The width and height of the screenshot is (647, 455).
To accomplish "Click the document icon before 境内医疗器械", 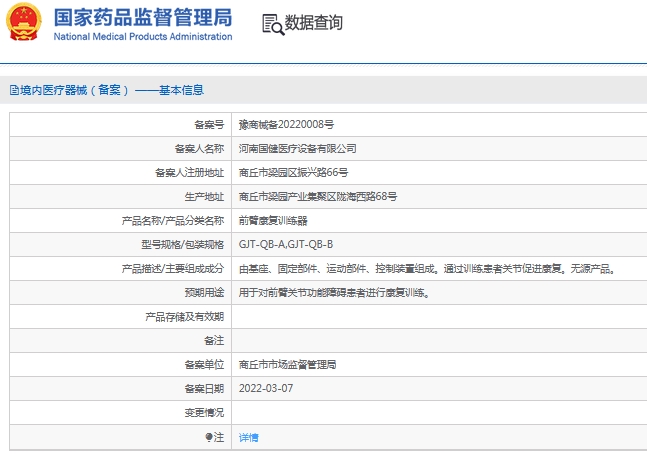I will (x=14, y=90).
